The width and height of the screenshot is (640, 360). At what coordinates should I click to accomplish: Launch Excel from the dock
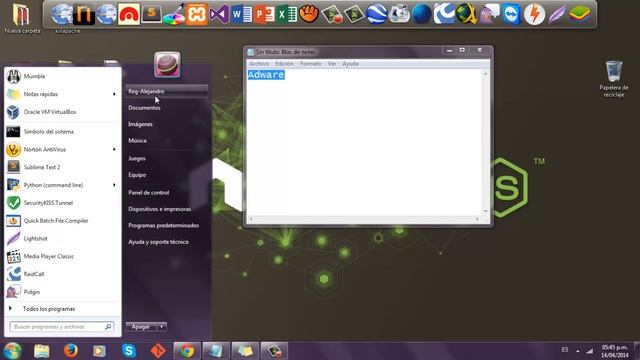pos(287,15)
